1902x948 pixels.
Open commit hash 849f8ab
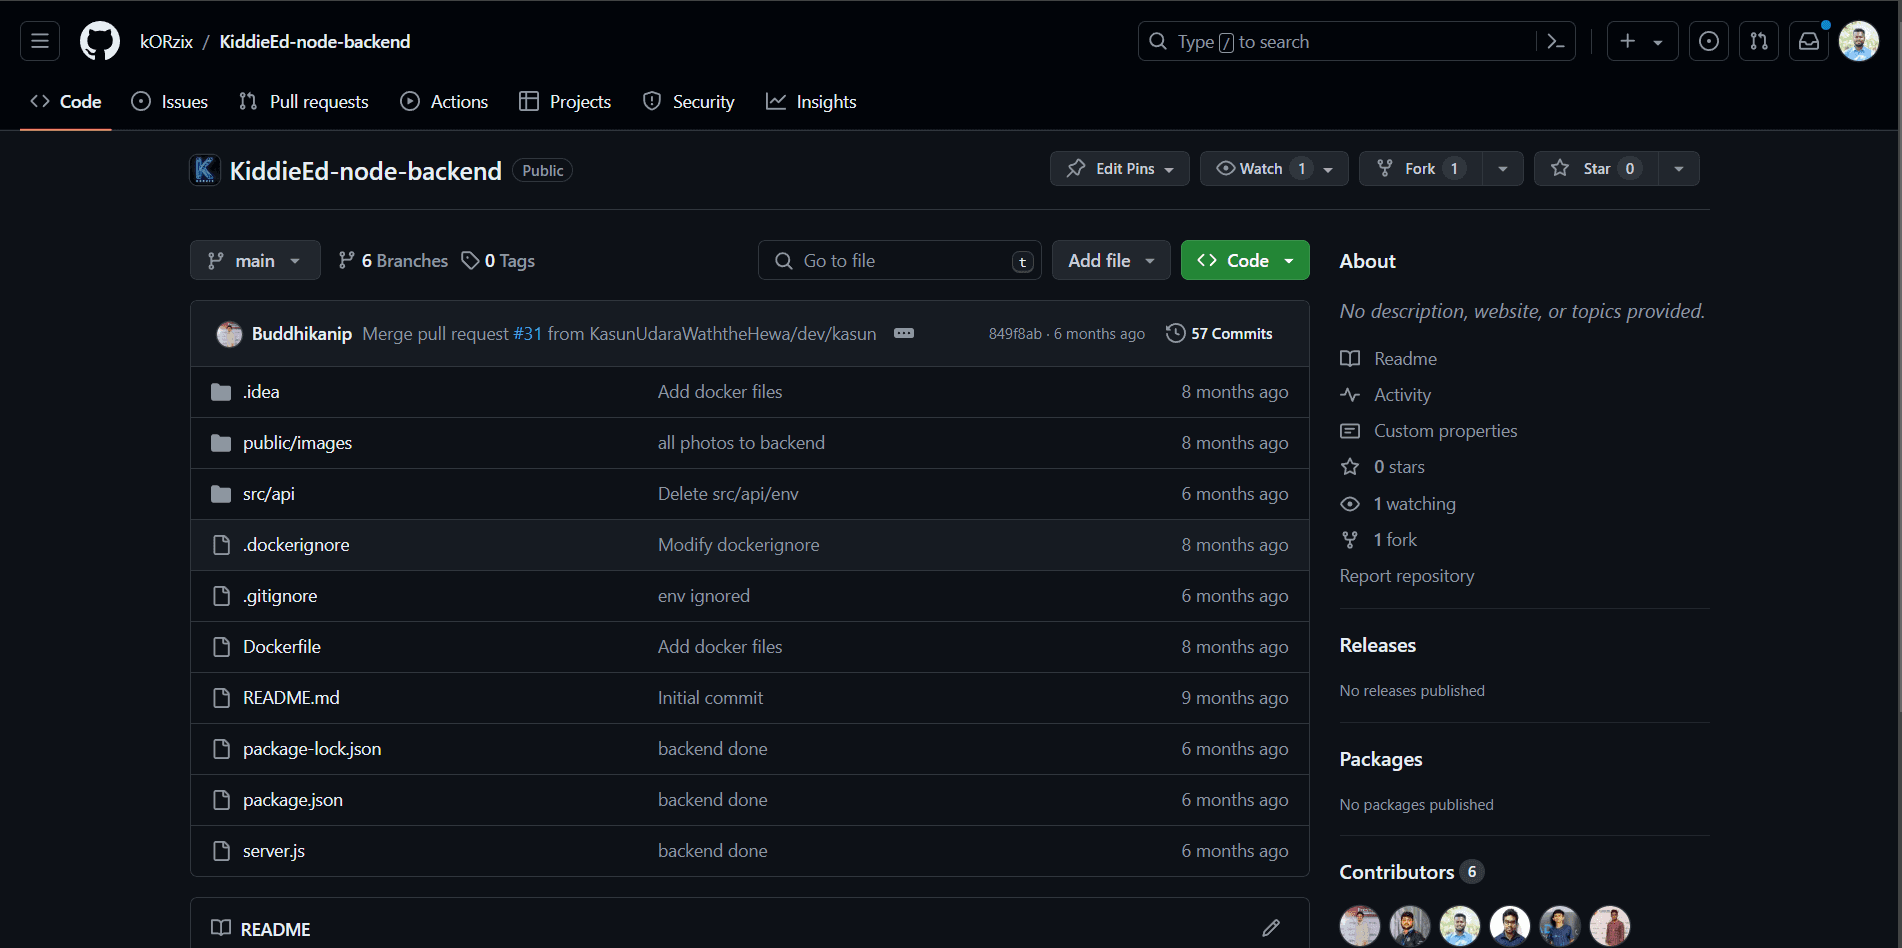click(x=1015, y=334)
